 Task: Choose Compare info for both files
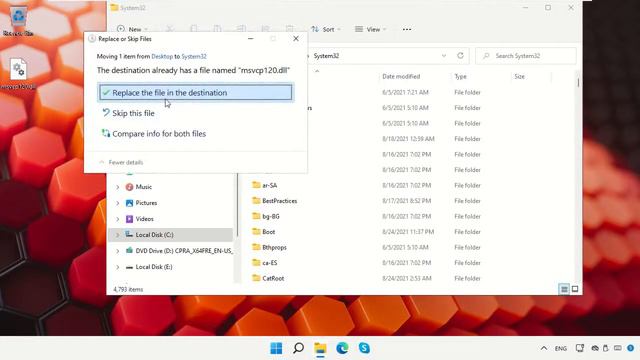(x=153, y=133)
